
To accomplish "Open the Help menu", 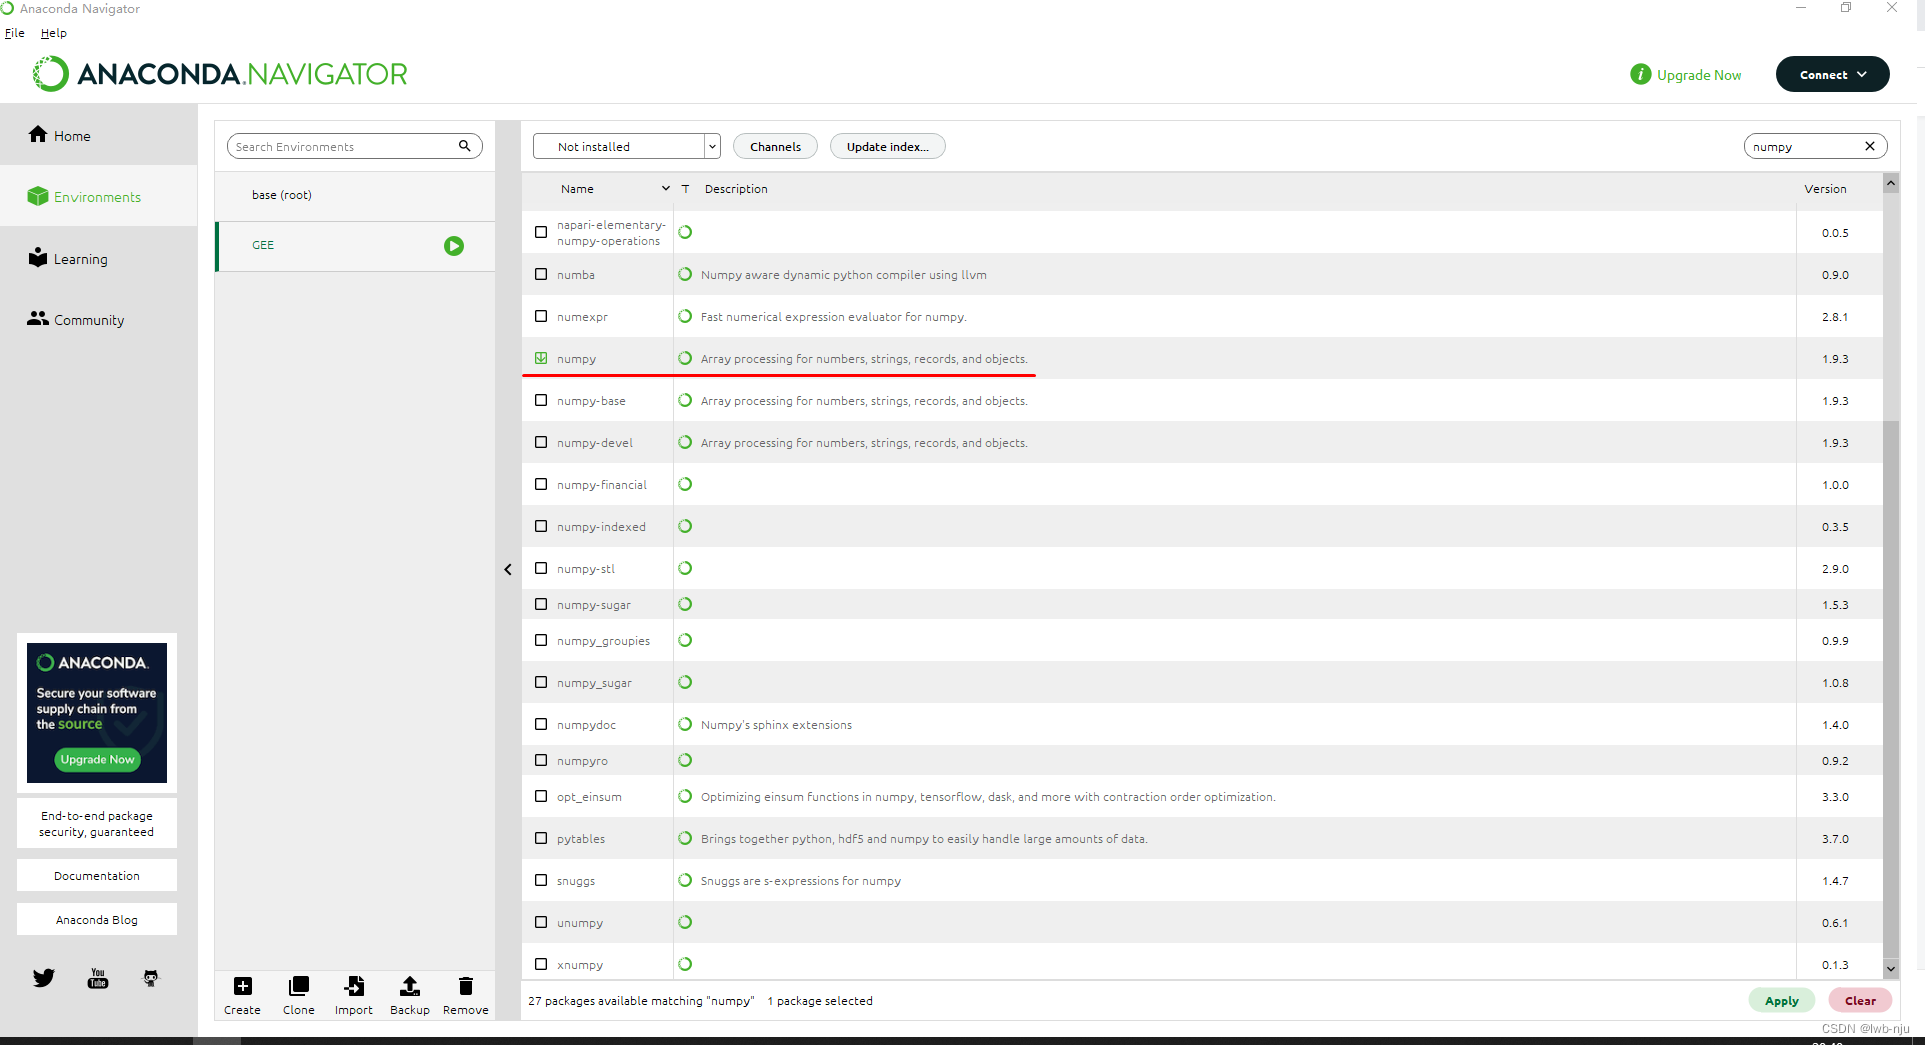I will click(x=54, y=33).
